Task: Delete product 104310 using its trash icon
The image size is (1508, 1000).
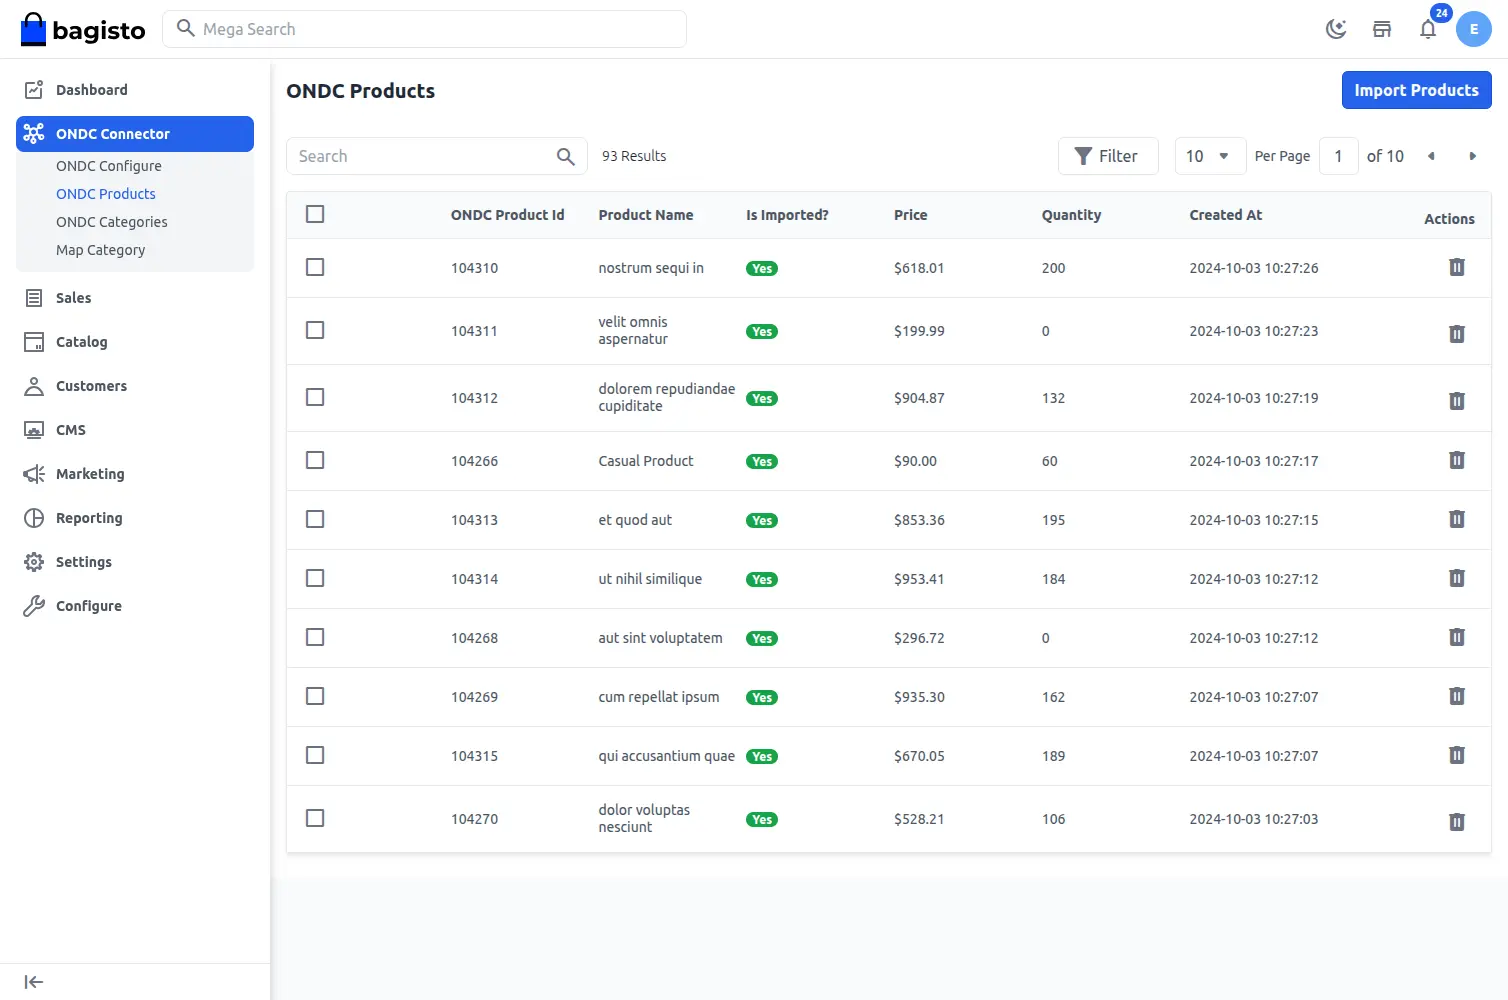Action: (x=1456, y=267)
